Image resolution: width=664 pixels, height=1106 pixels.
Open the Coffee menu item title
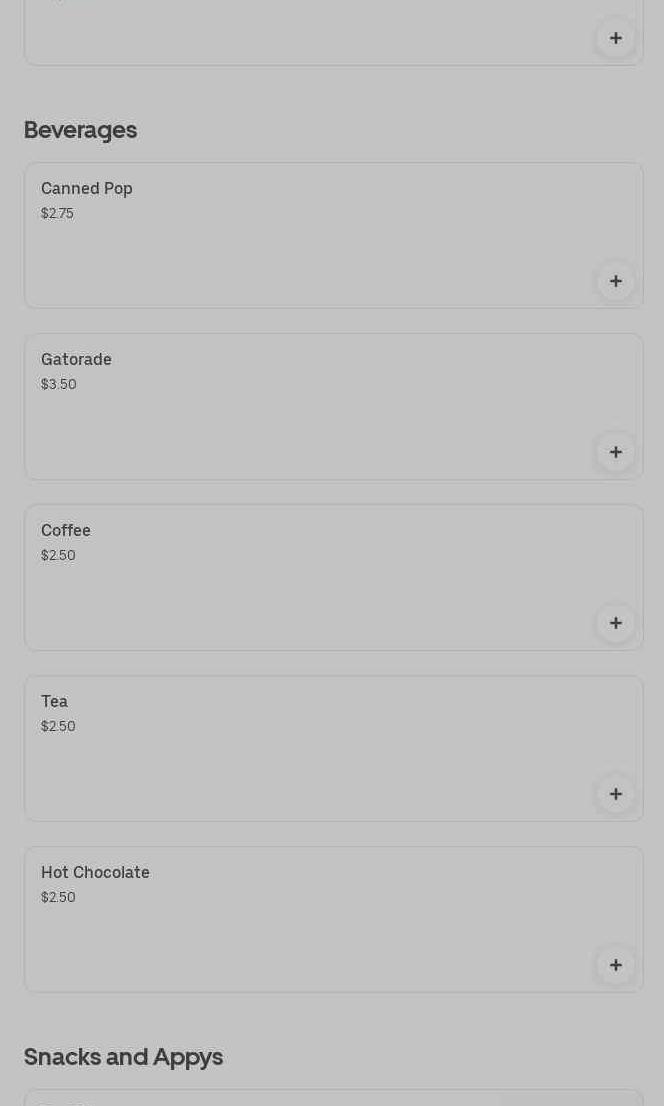tap(66, 531)
